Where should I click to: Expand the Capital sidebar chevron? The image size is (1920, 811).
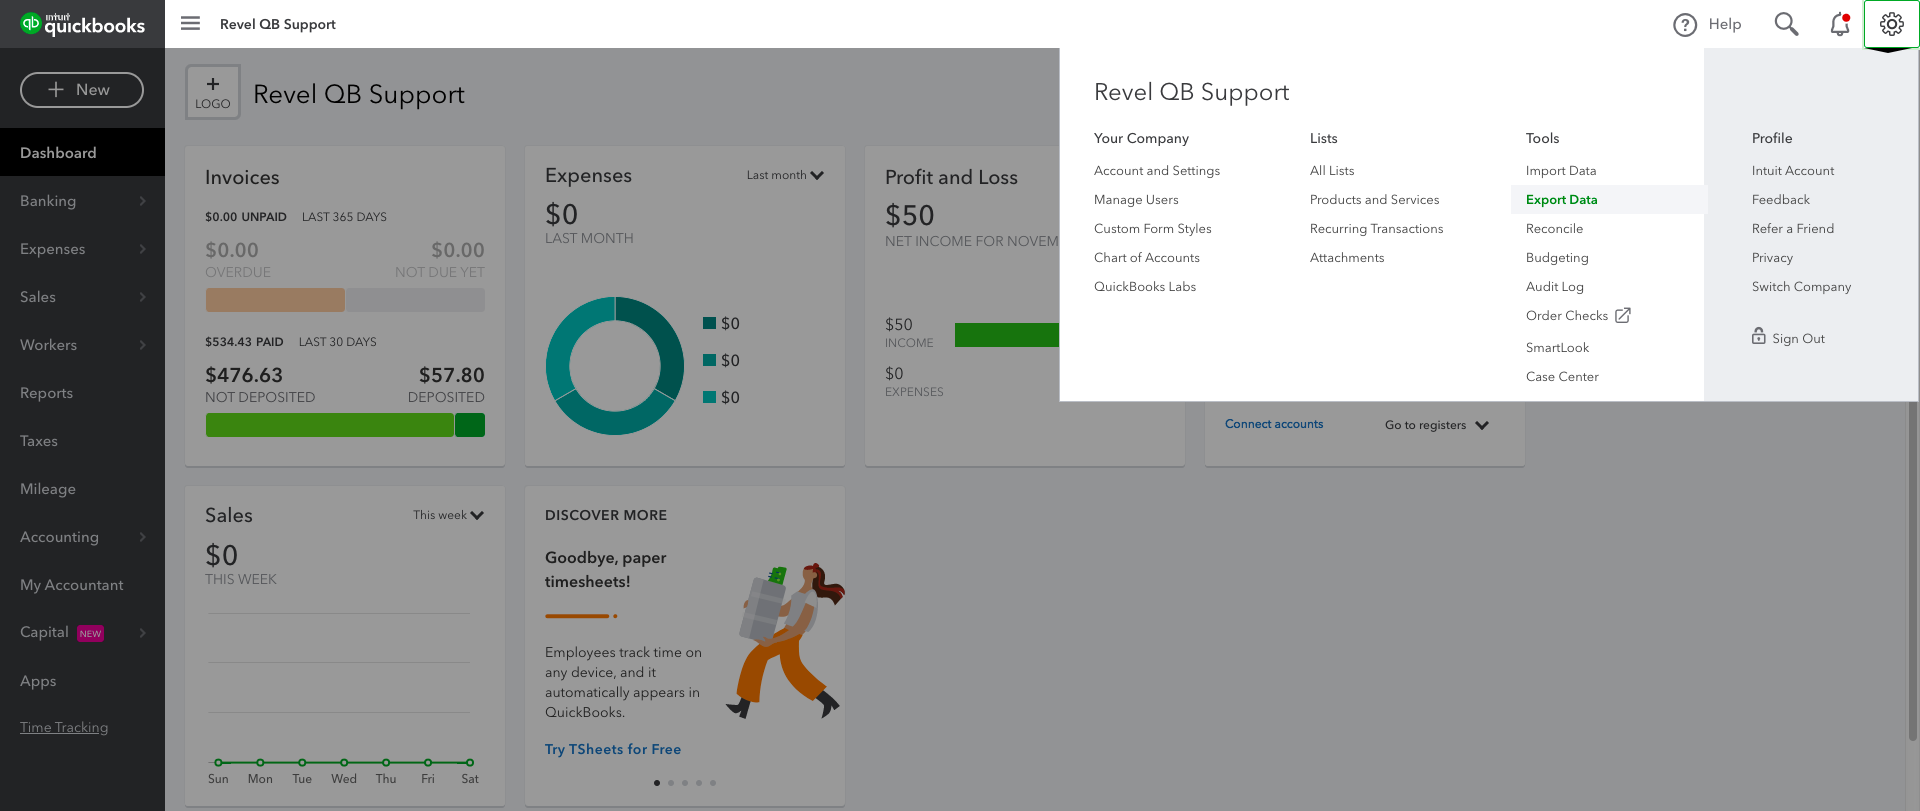[x=142, y=633]
